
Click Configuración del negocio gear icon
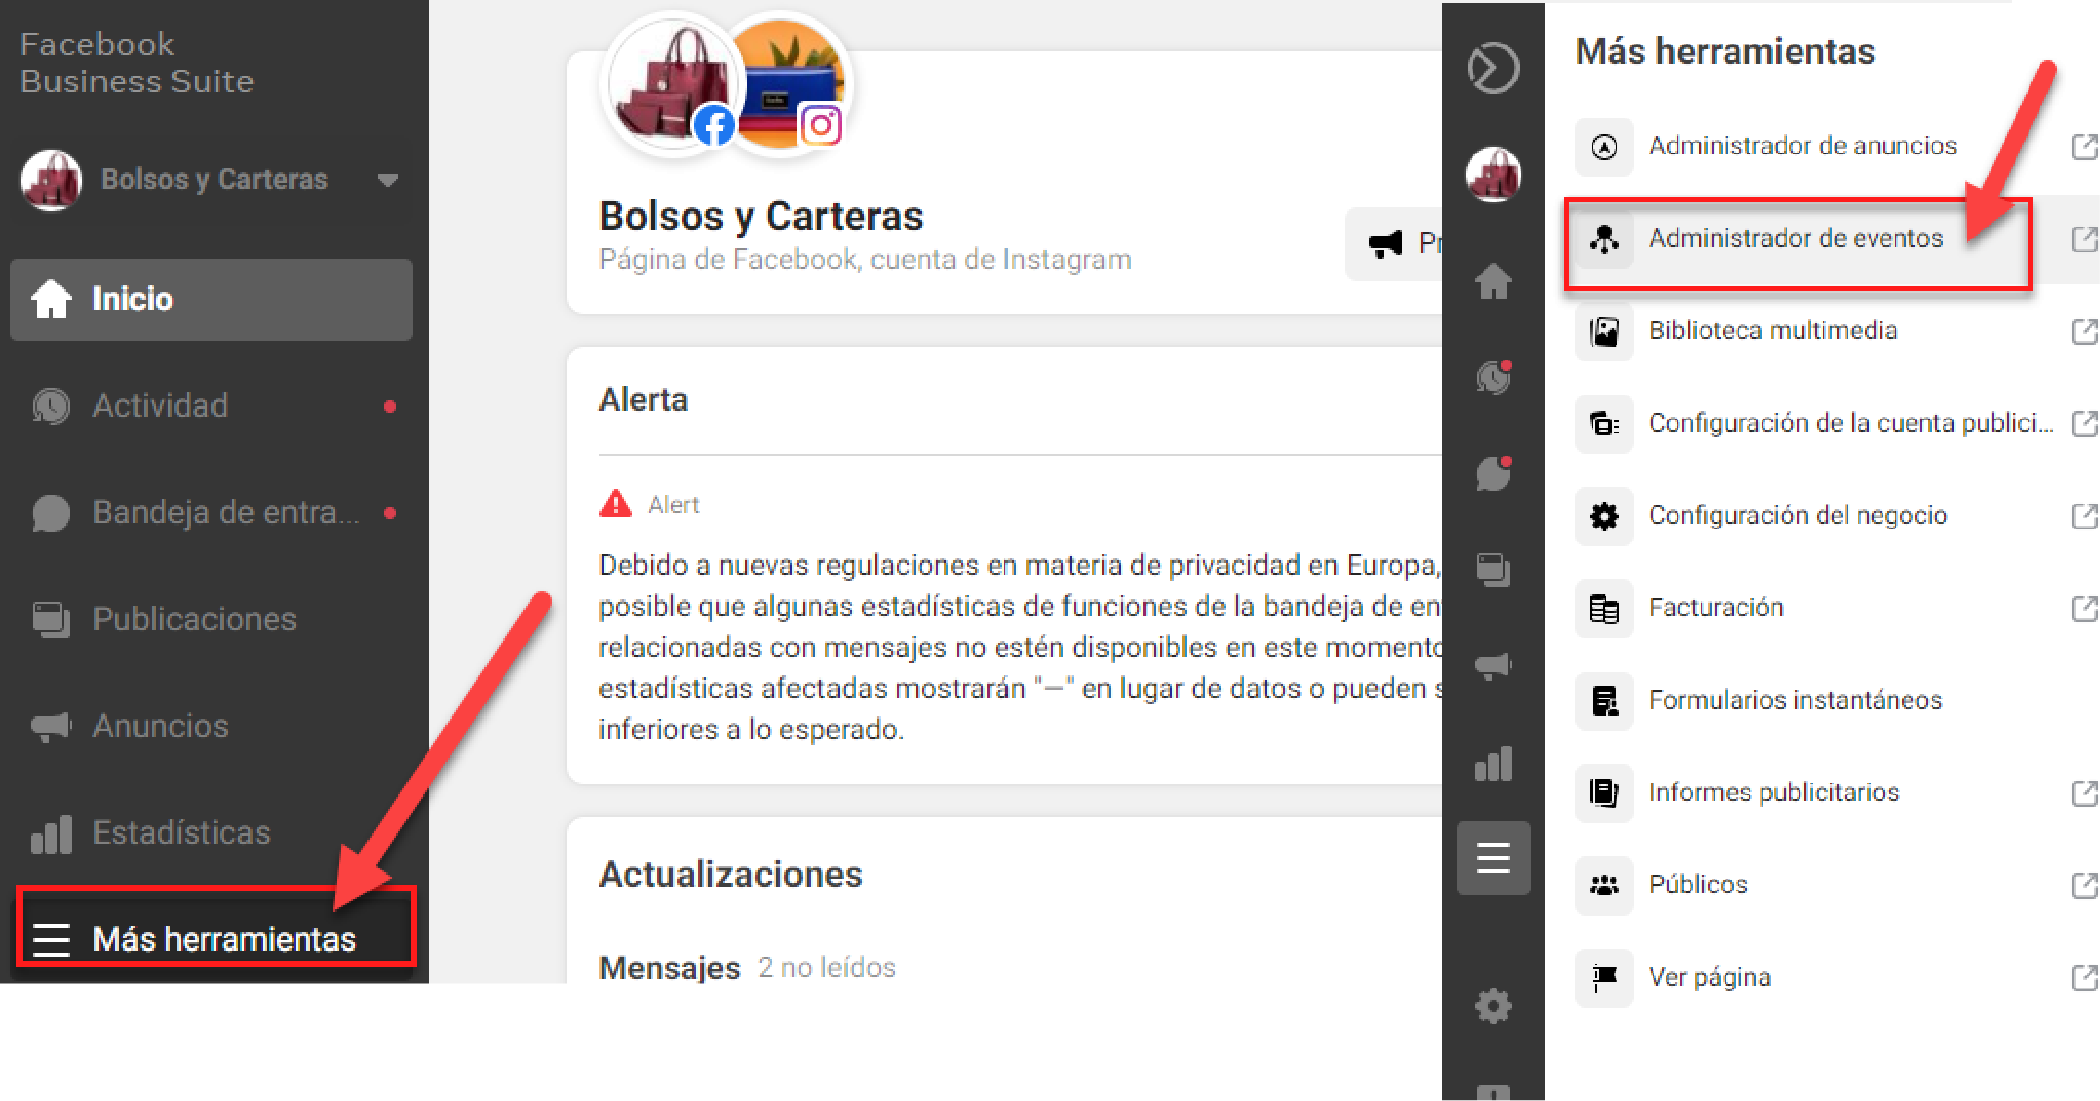[1604, 516]
